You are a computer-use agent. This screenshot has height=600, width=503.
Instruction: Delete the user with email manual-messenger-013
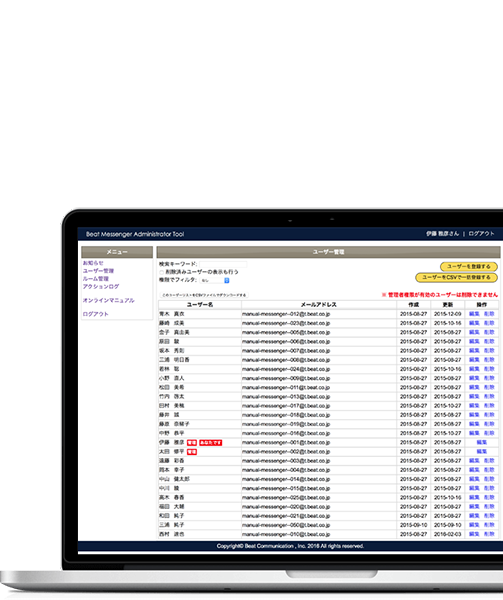489,396
